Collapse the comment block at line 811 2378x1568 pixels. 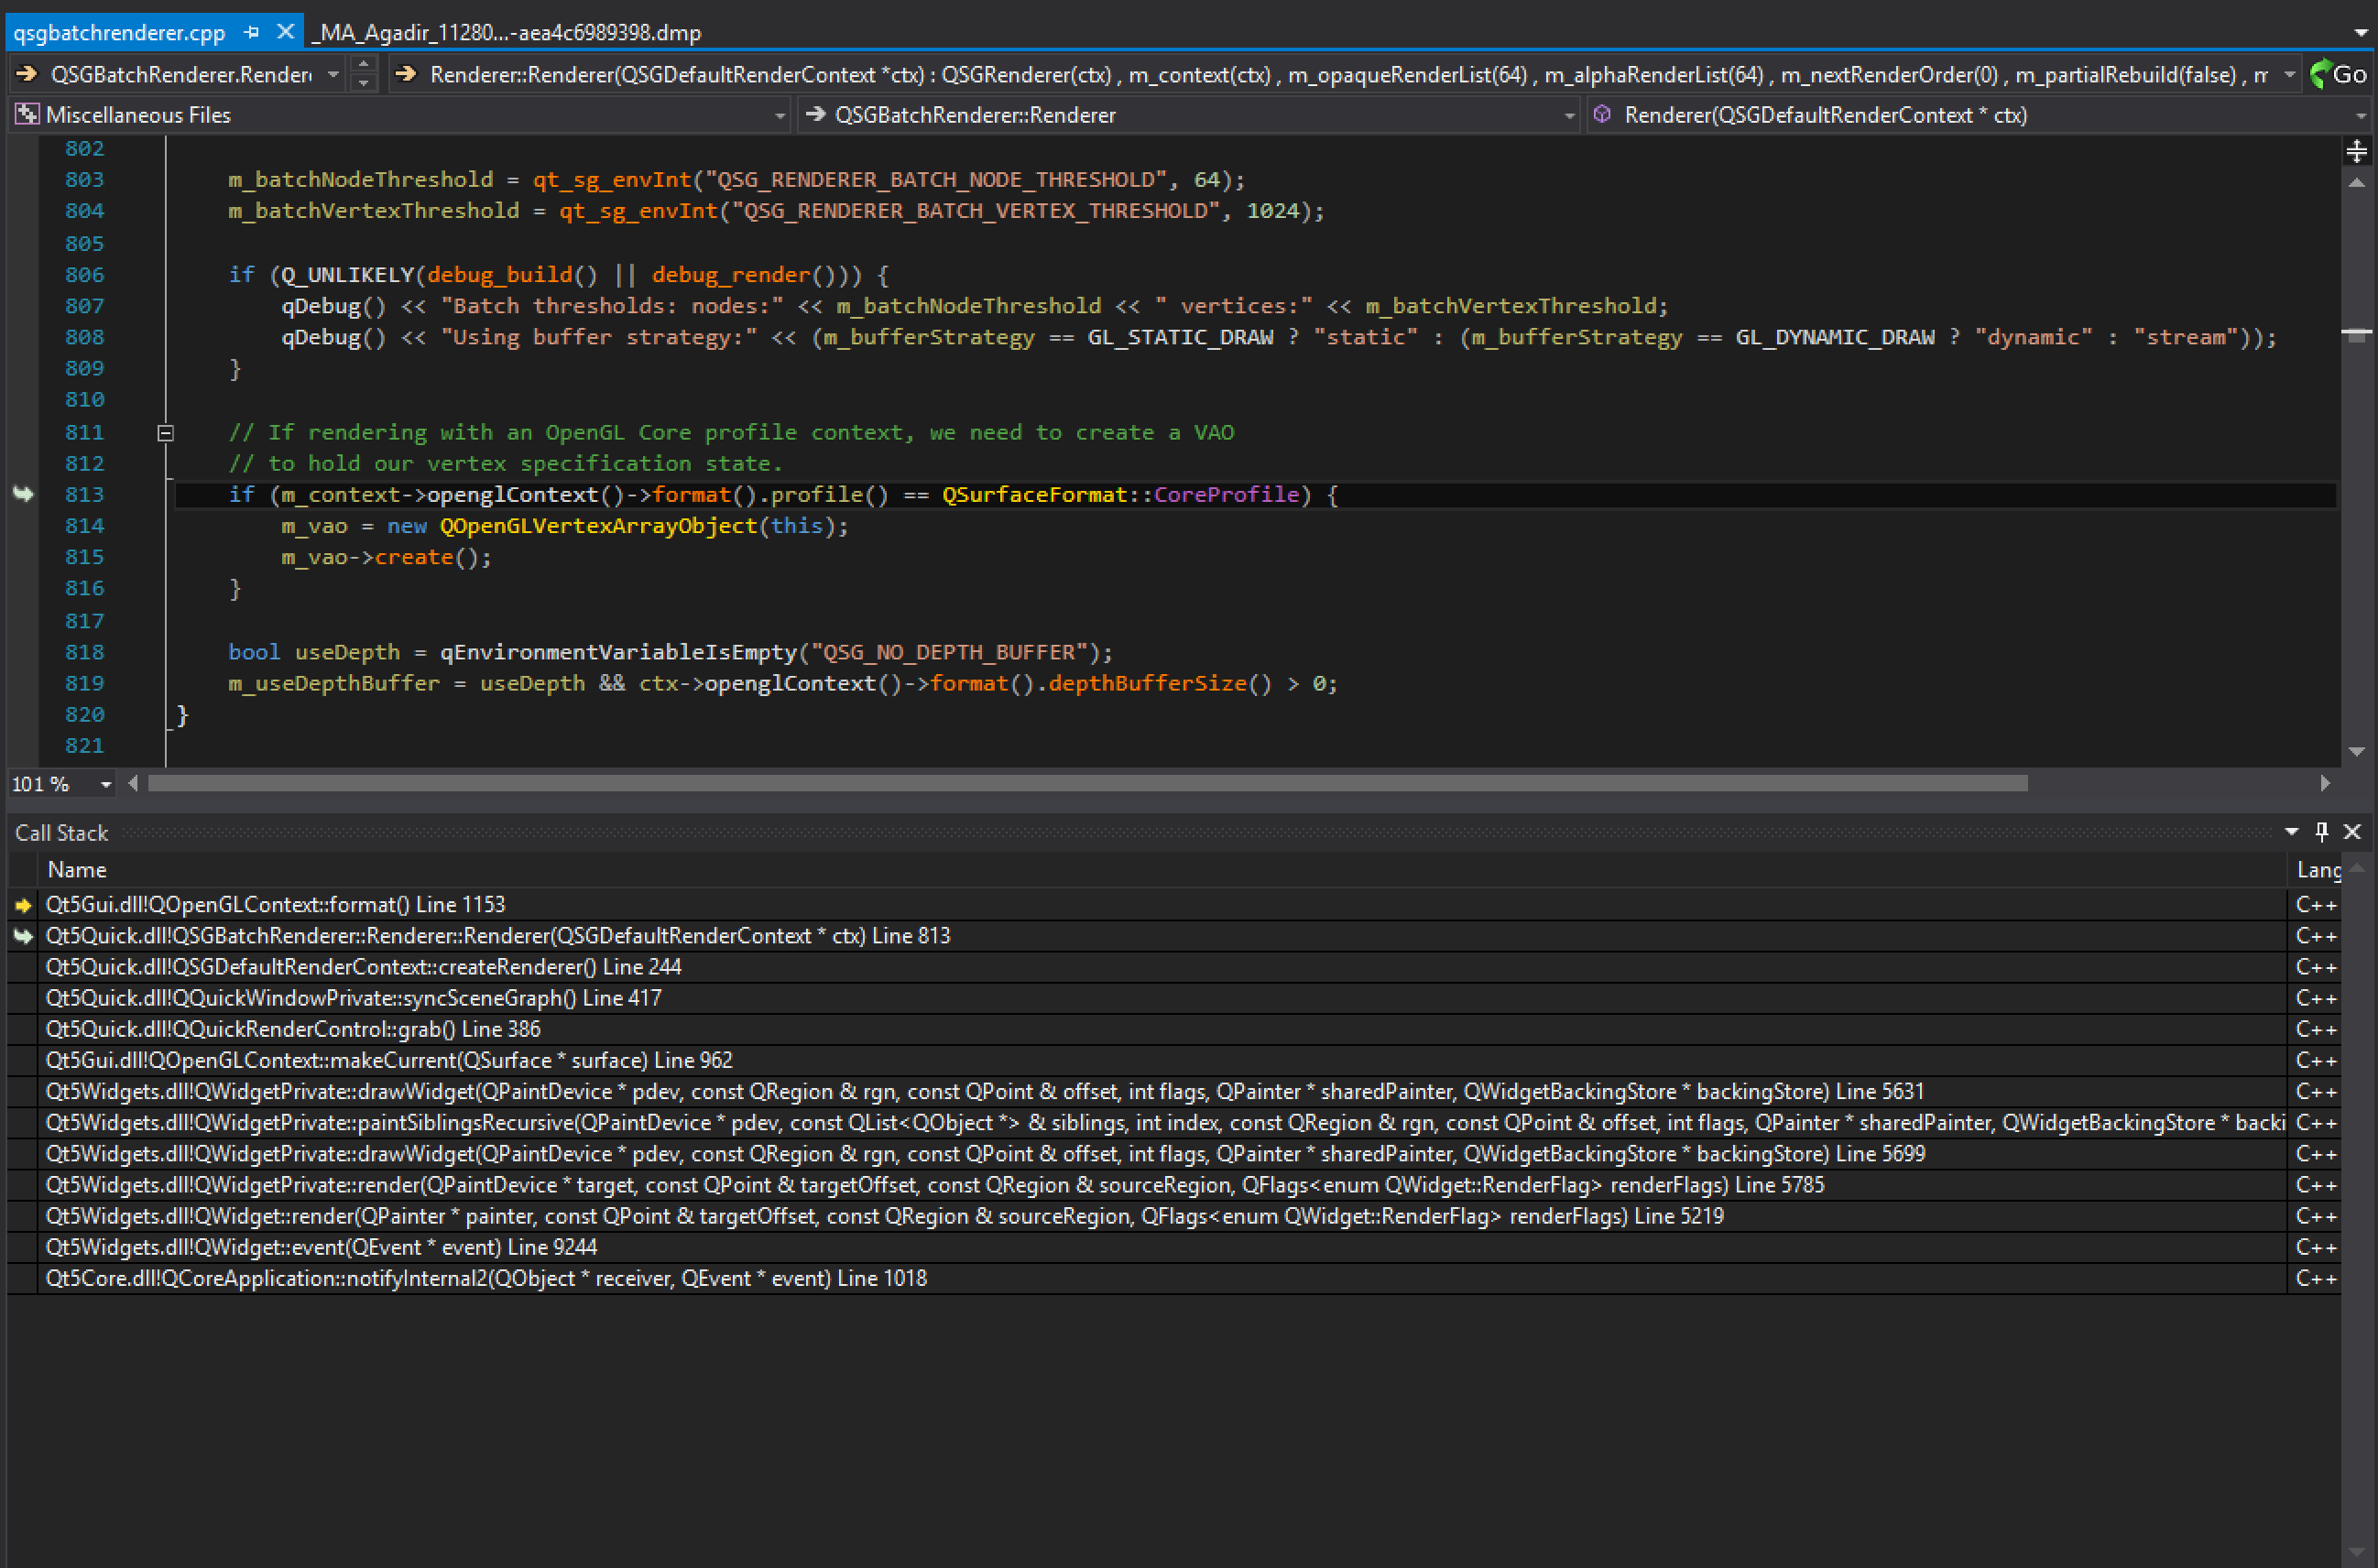[x=166, y=433]
